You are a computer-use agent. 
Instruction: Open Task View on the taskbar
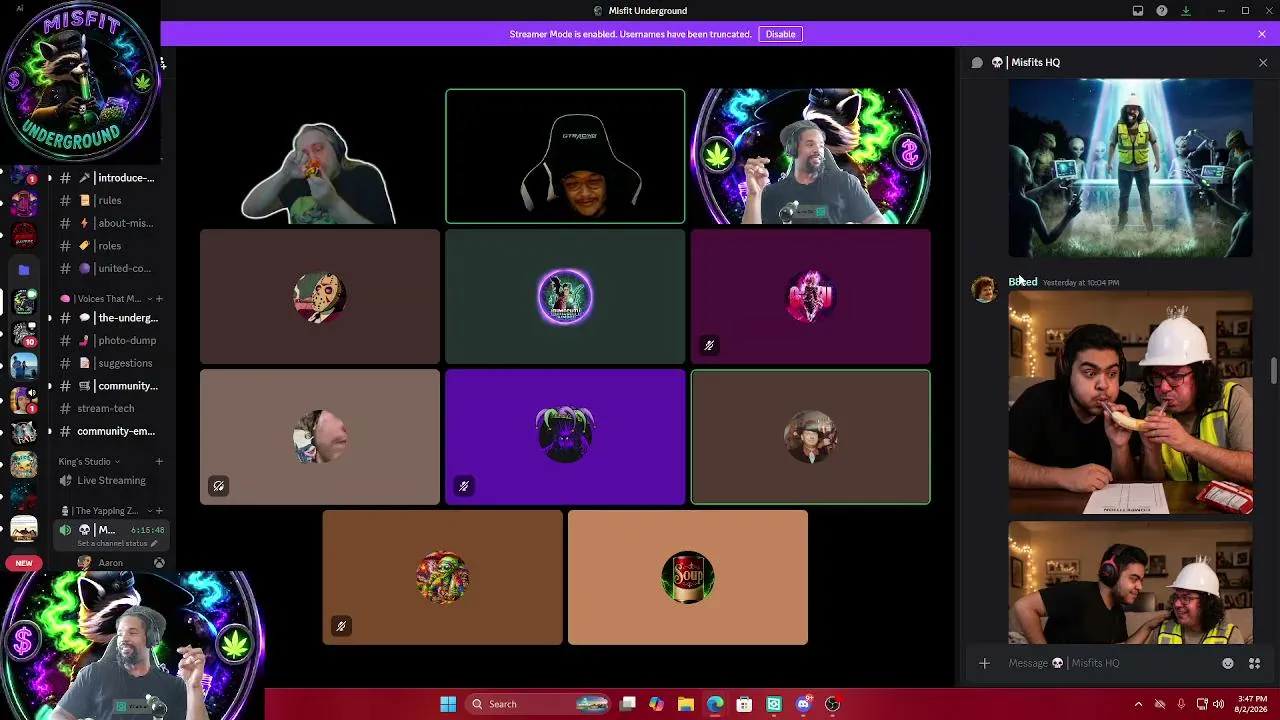628,704
